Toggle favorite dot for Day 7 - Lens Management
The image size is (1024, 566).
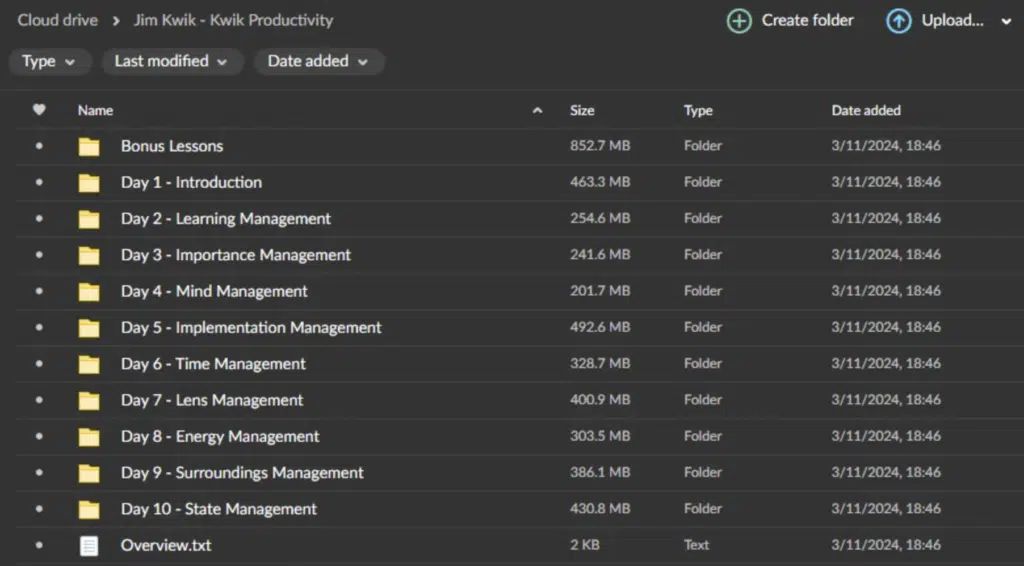coord(39,400)
